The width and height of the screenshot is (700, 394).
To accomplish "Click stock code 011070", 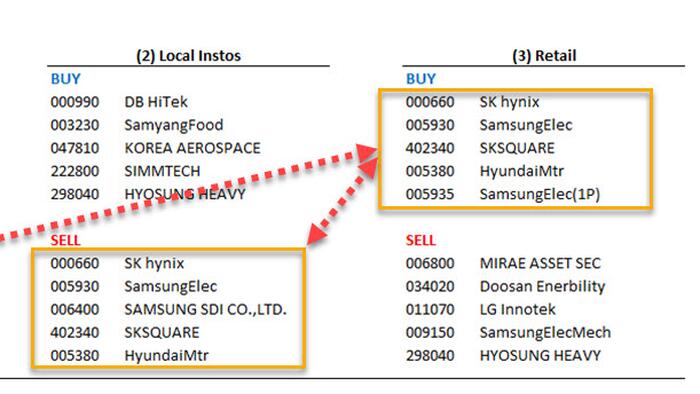I will tap(430, 310).
